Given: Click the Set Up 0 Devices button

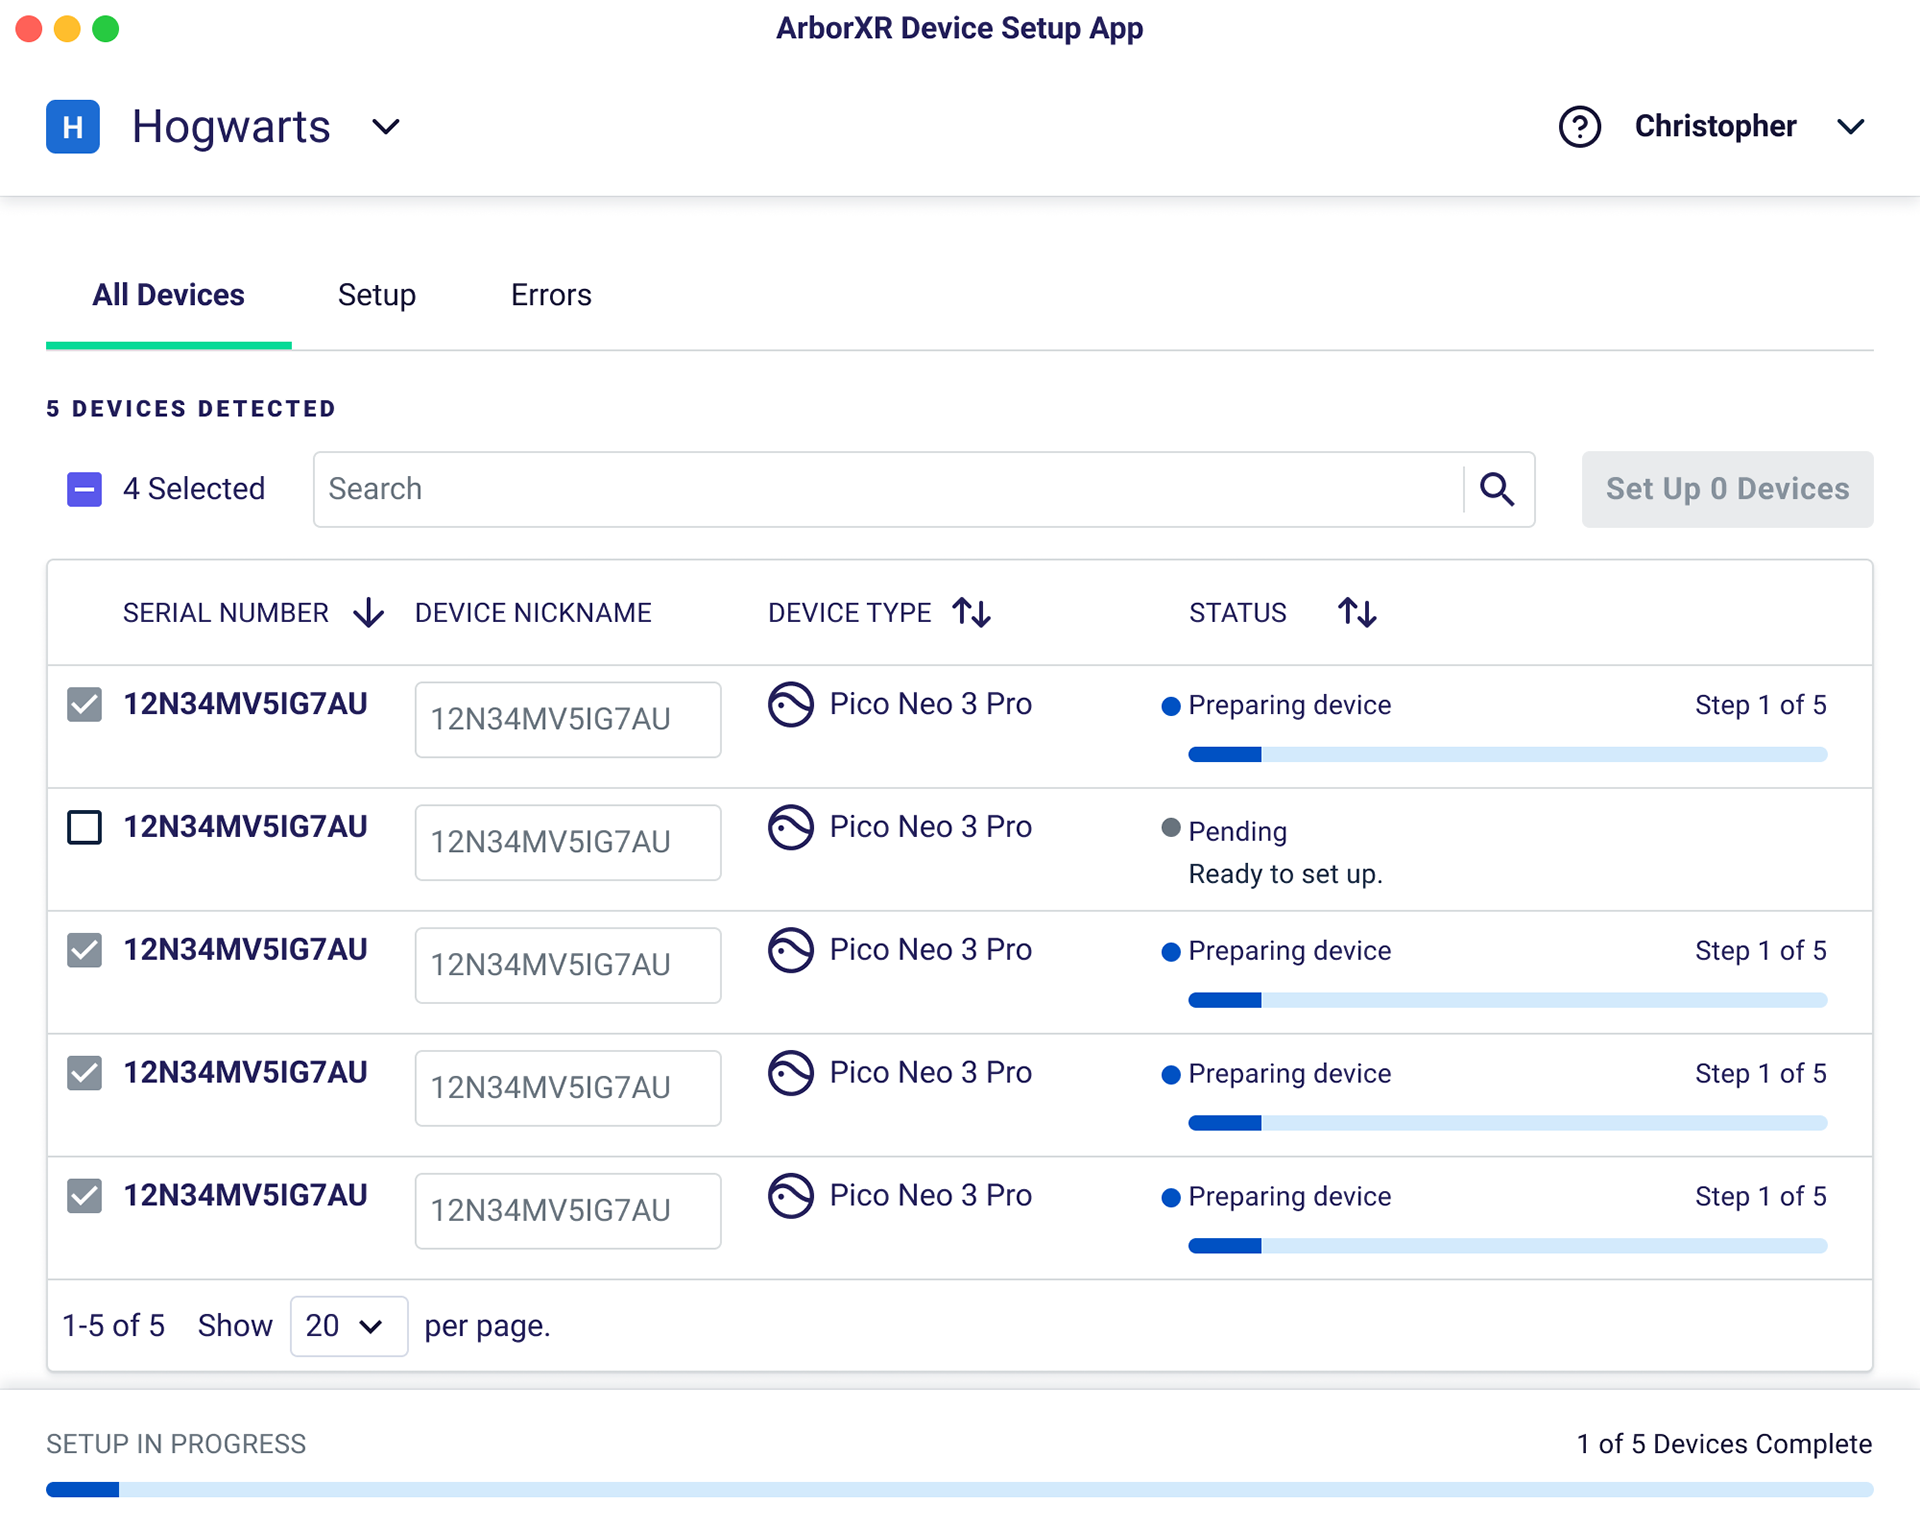Looking at the screenshot, I should 1727,489.
